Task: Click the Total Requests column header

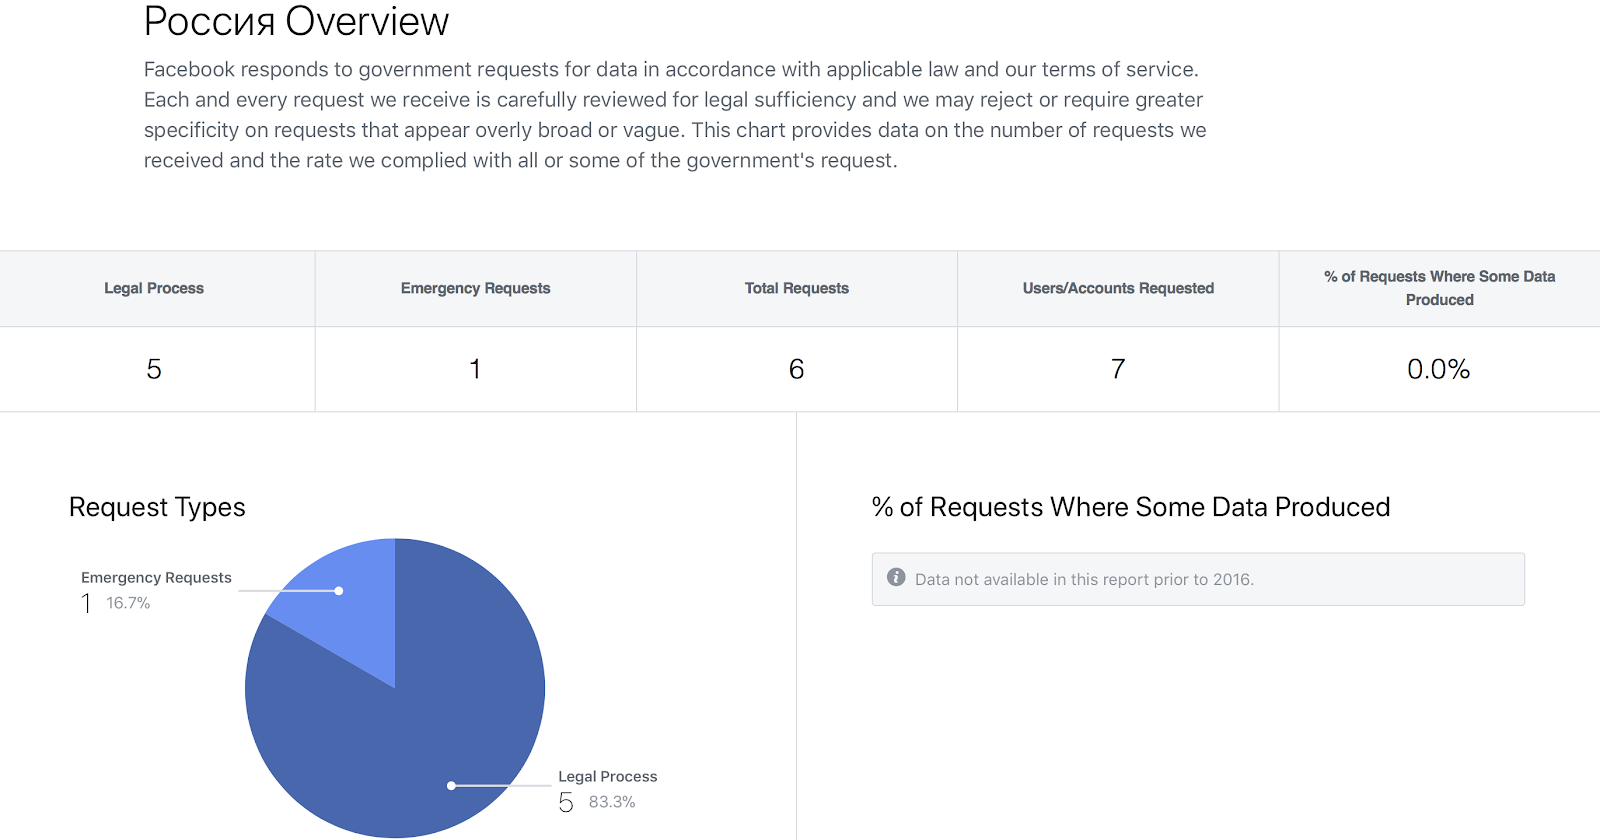Action: [x=796, y=288]
